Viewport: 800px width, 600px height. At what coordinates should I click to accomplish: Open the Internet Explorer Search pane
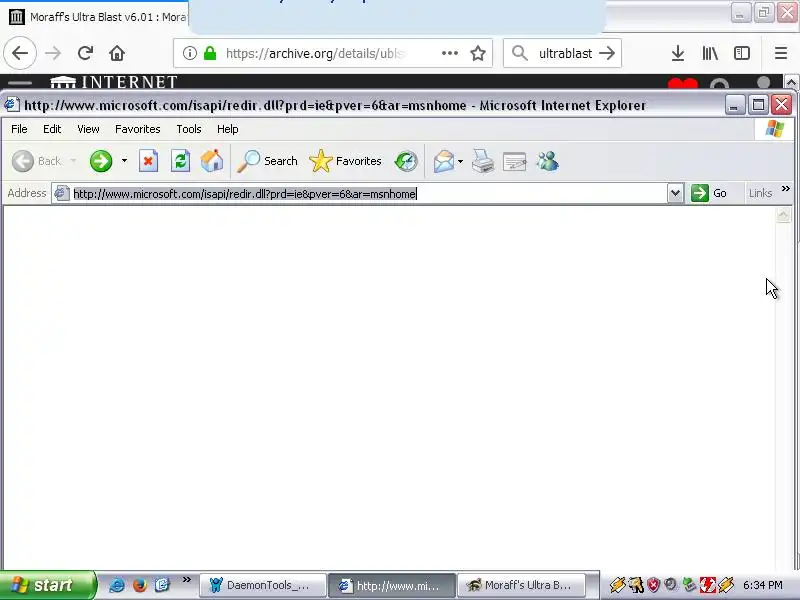click(267, 161)
